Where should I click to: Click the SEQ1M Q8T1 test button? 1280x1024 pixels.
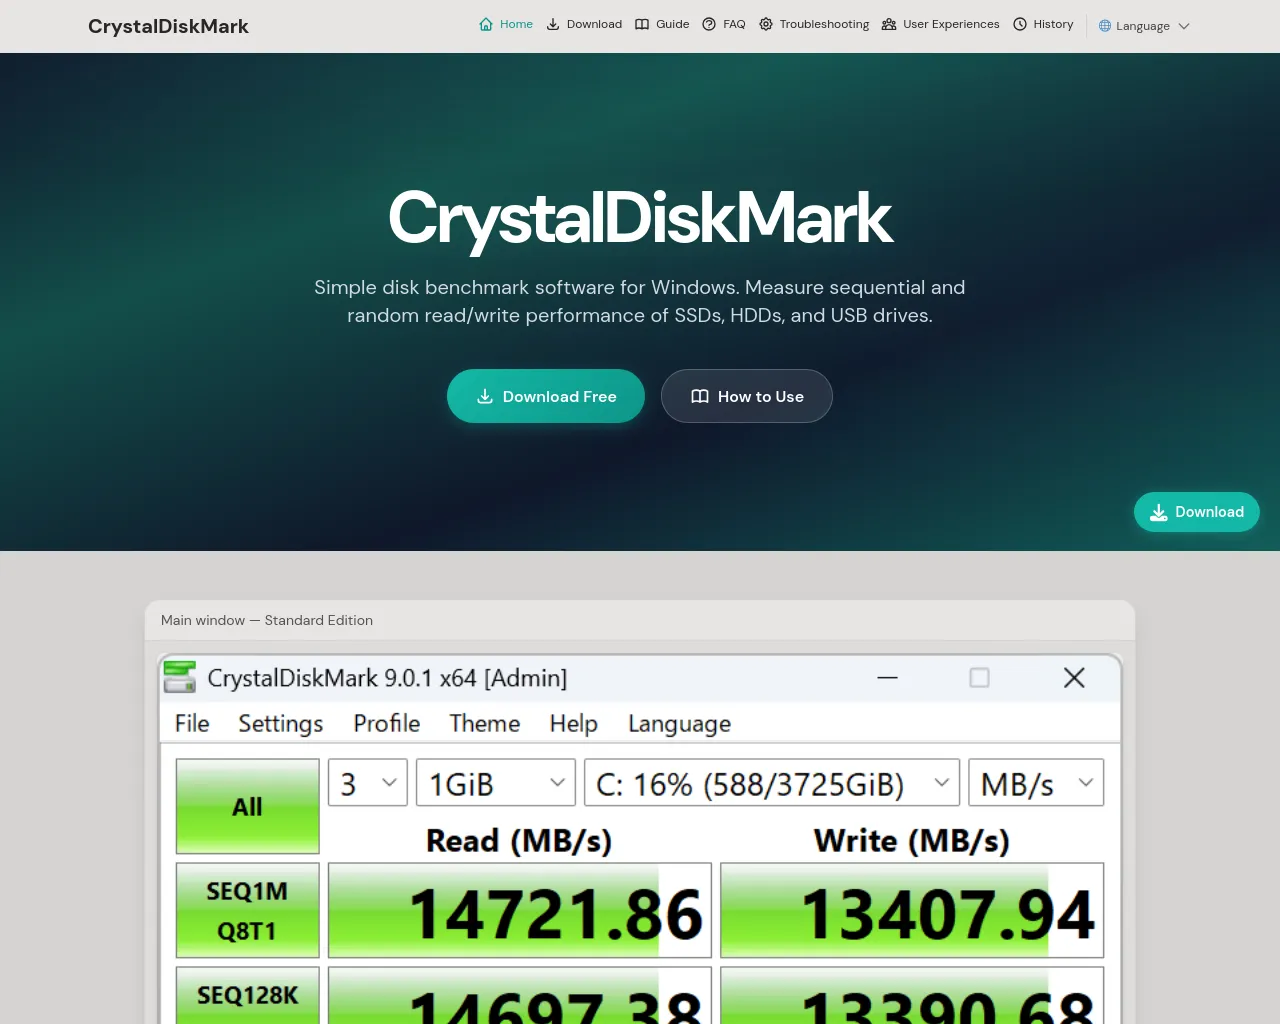(248, 911)
